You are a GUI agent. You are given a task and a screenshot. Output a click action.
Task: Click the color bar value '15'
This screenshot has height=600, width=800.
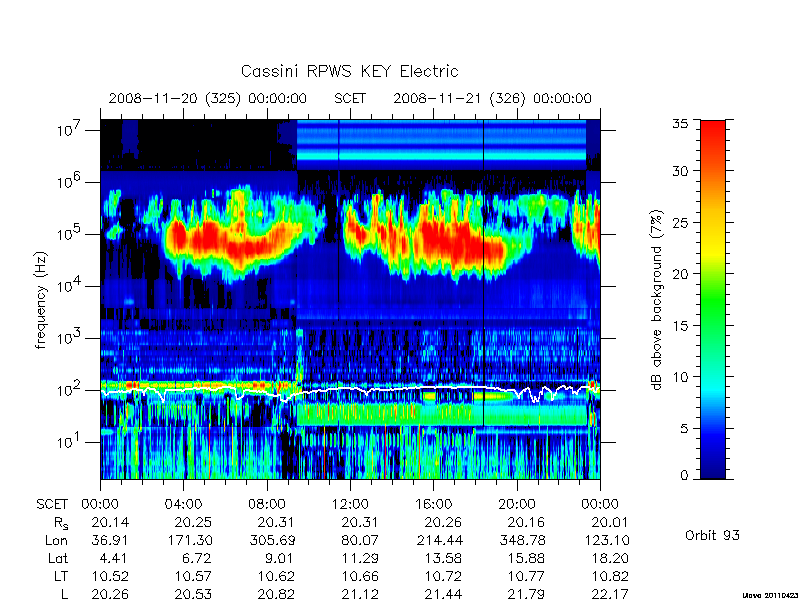[680, 326]
